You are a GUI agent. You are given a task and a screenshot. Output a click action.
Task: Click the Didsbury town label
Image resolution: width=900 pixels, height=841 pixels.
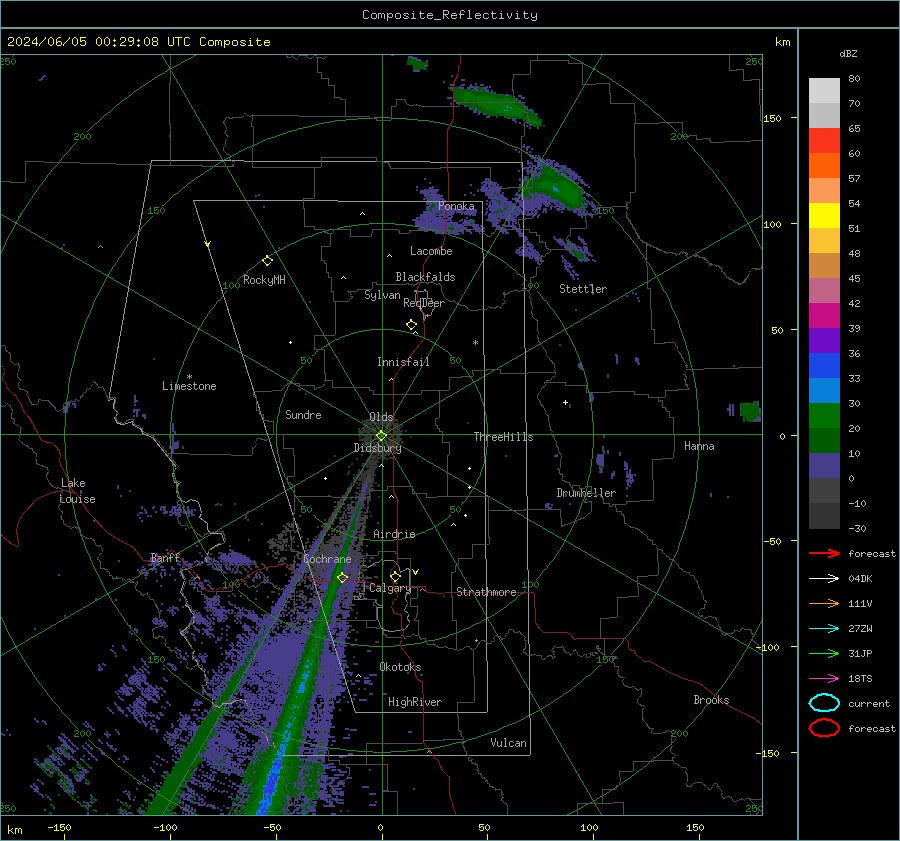(377, 448)
